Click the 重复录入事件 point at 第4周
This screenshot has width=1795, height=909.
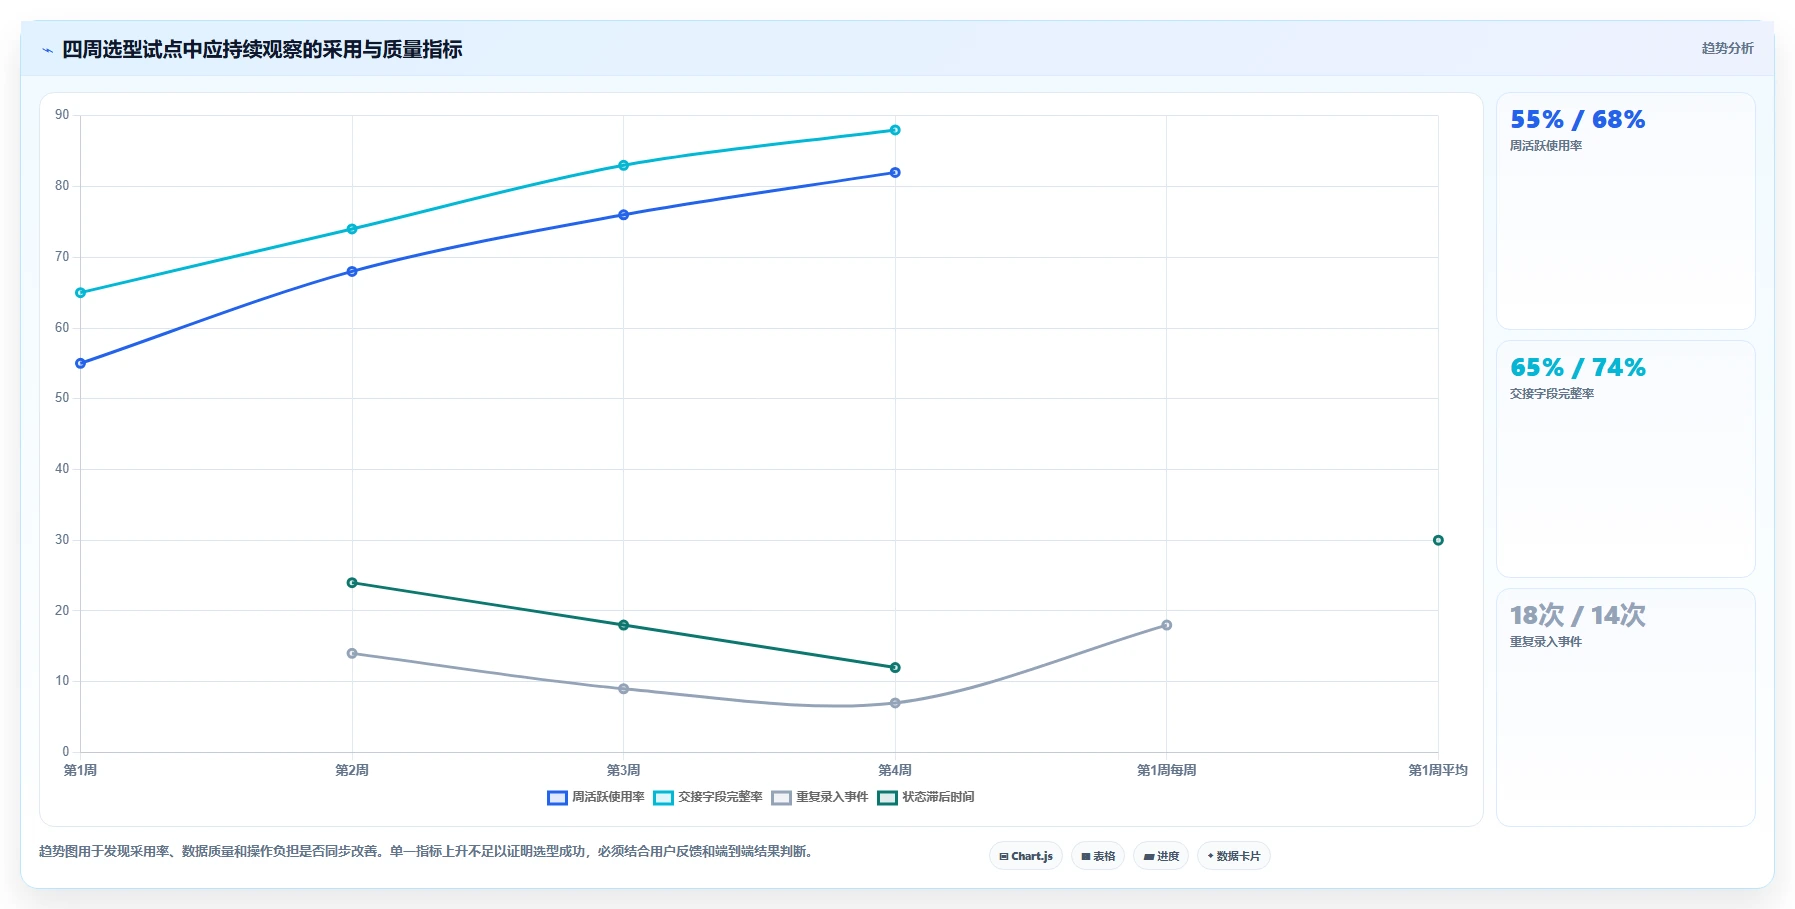pos(895,703)
